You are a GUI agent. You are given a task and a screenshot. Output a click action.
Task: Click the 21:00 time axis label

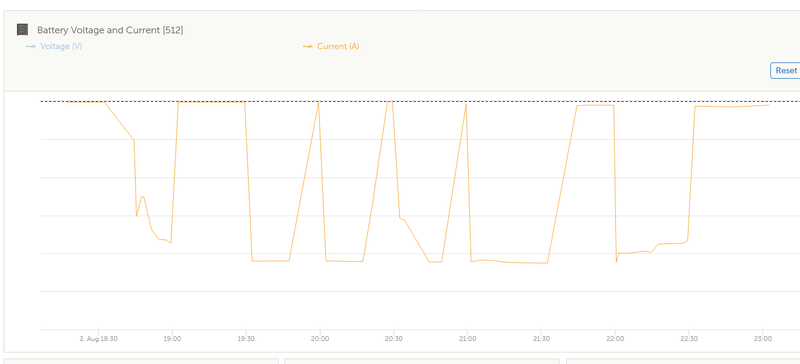[x=467, y=338]
